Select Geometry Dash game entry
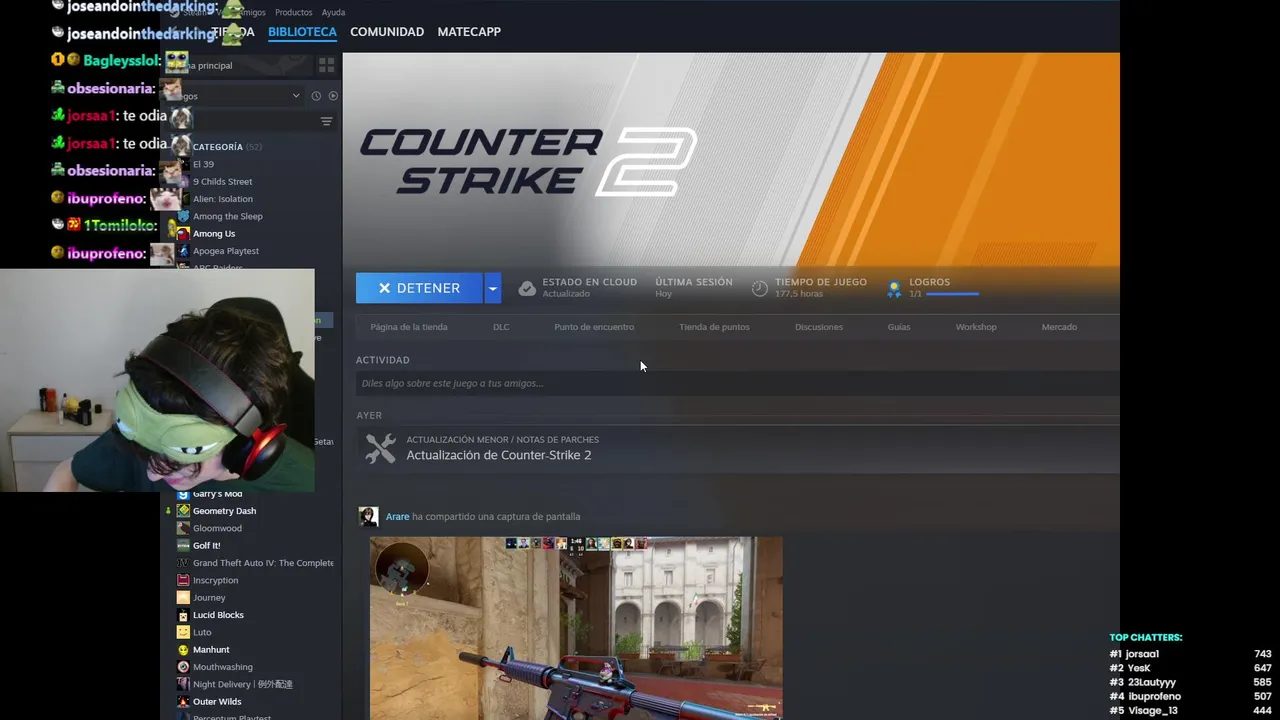This screenshot has width=1280, height=720. pos(224,511)
